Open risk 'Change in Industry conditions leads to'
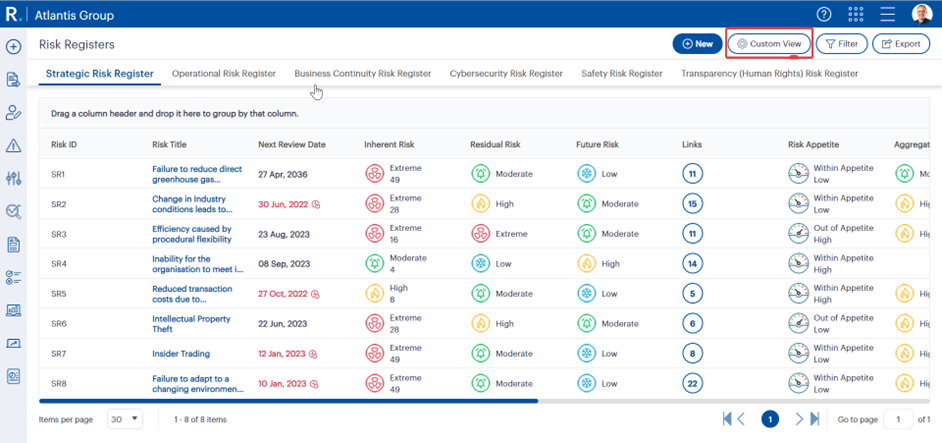 tap(192, 204)
